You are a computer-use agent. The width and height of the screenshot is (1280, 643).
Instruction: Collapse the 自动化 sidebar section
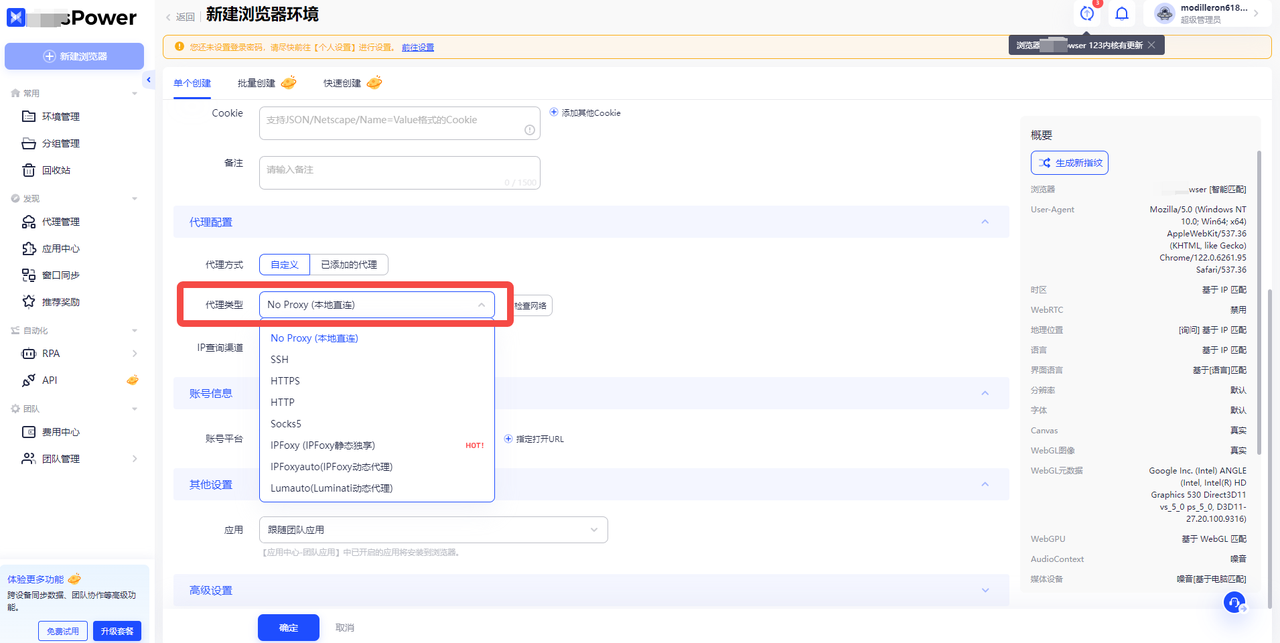pyautogui.click(x=135, y=330)
